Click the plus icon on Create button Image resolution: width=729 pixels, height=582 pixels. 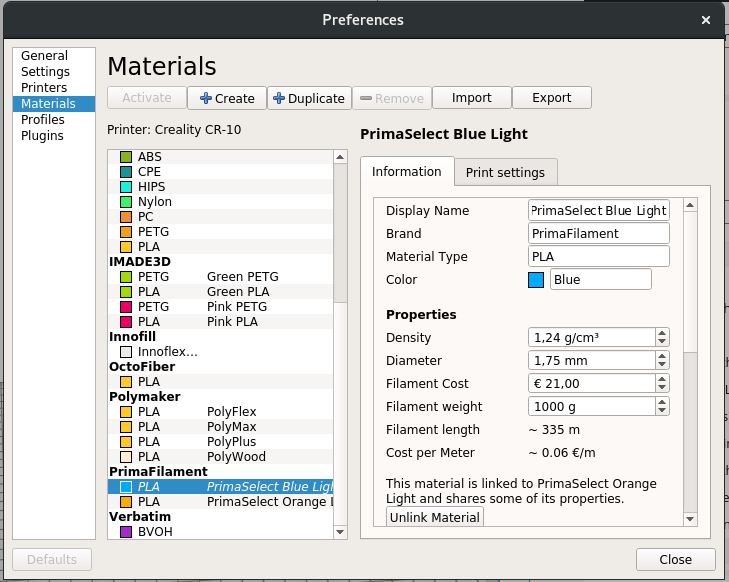(206, 98)
